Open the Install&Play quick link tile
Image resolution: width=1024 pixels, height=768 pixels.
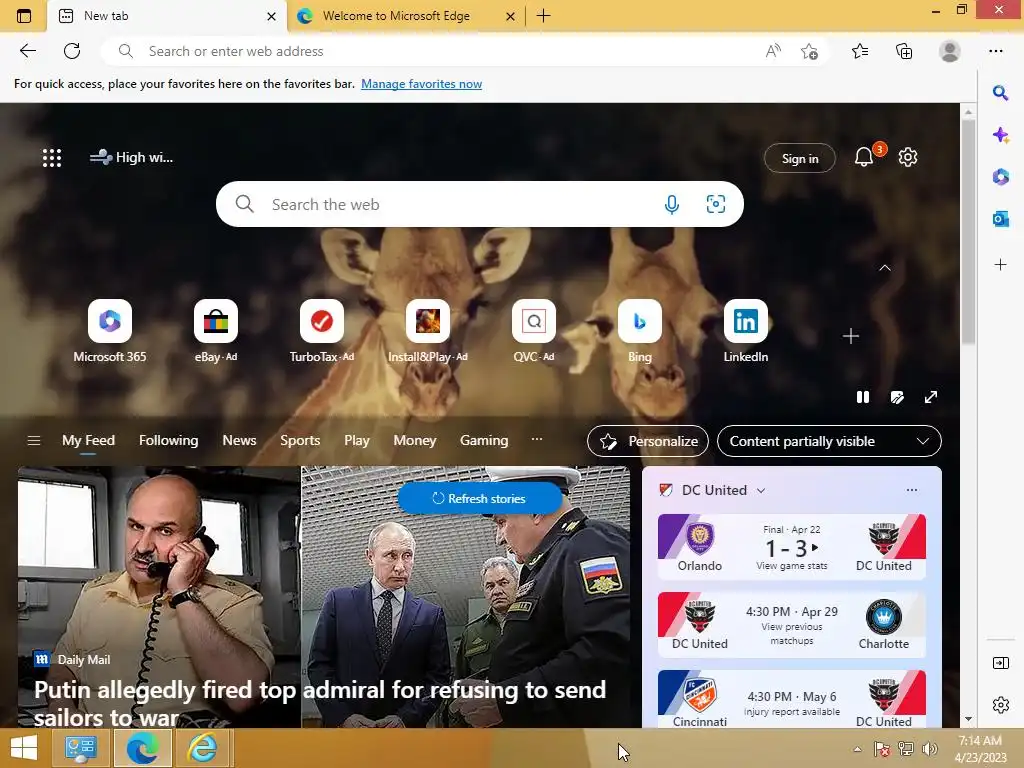click(428, 331)
